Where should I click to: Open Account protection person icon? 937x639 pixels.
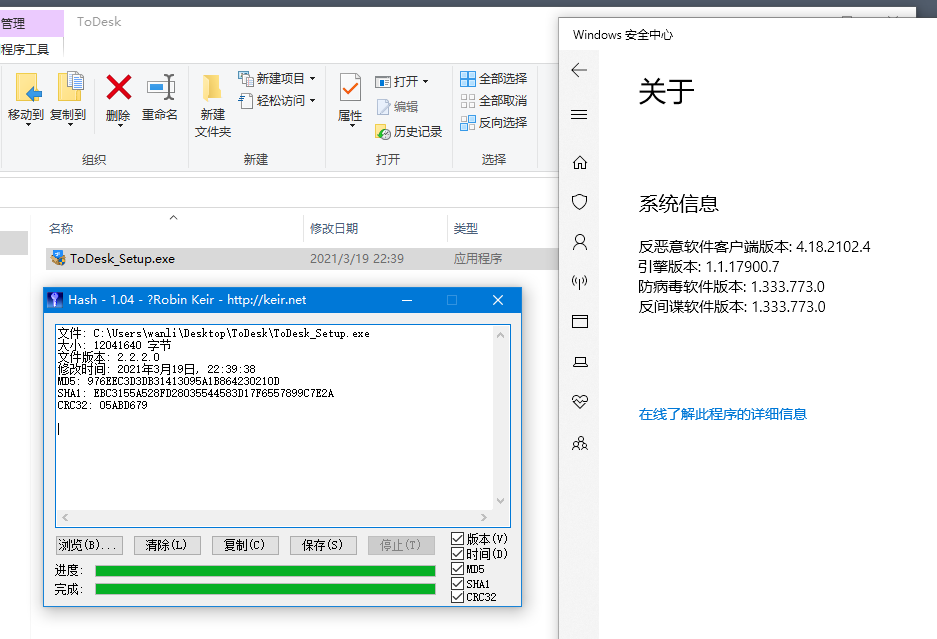tap(580, 242)
